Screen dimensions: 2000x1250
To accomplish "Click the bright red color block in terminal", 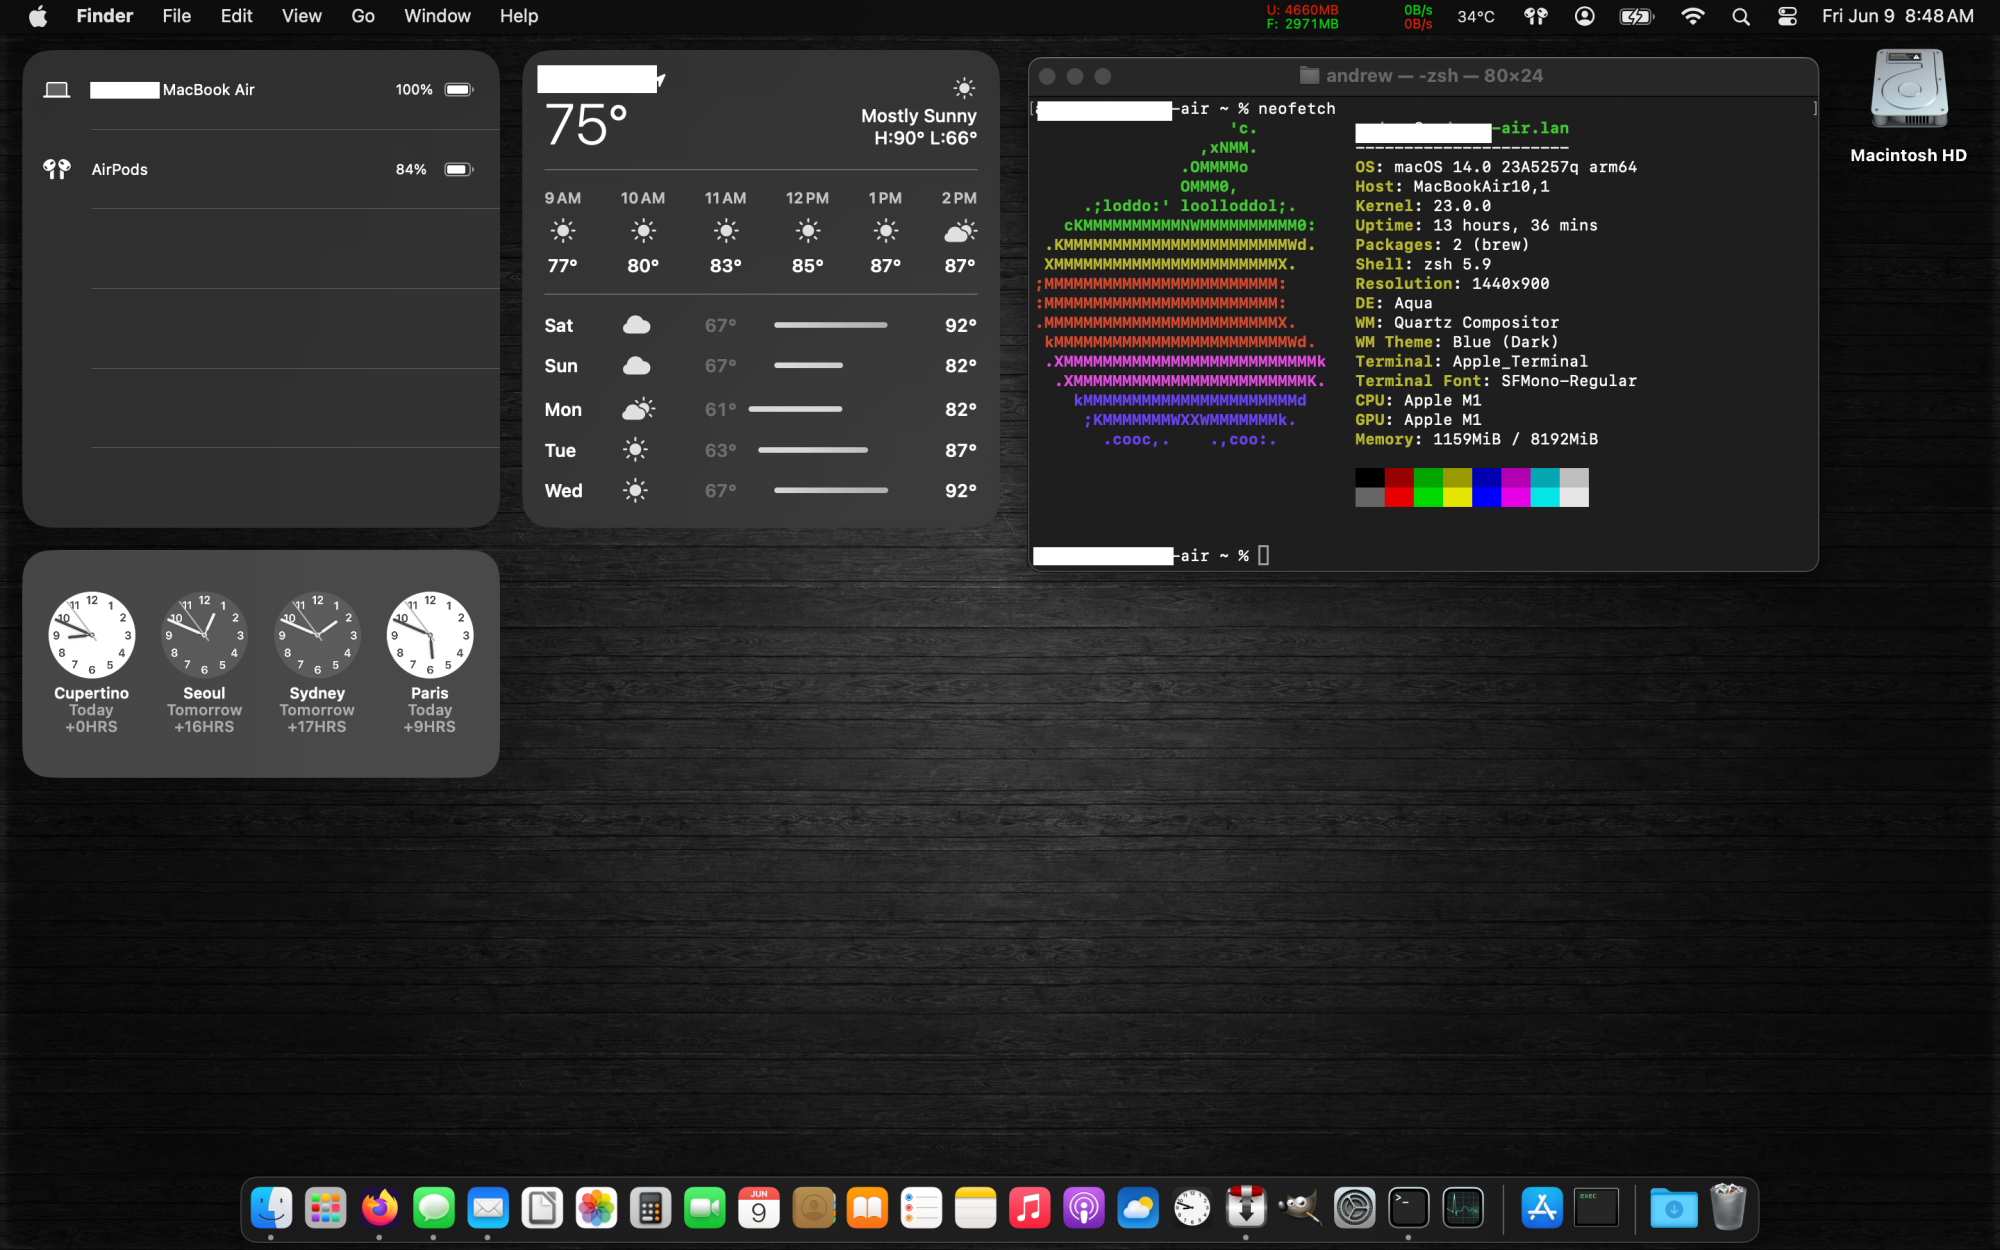I will pos(1398,497).
